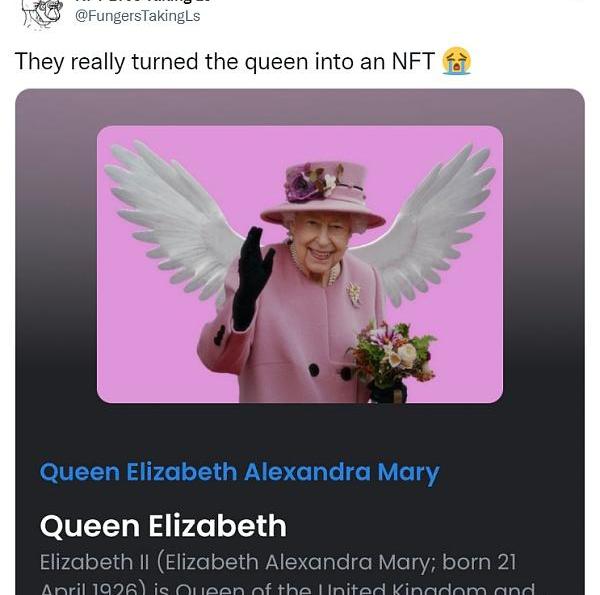This screenshot has width=600, height=595.
Task: Click the pink hat with flowers
Action: pos(322,193)
